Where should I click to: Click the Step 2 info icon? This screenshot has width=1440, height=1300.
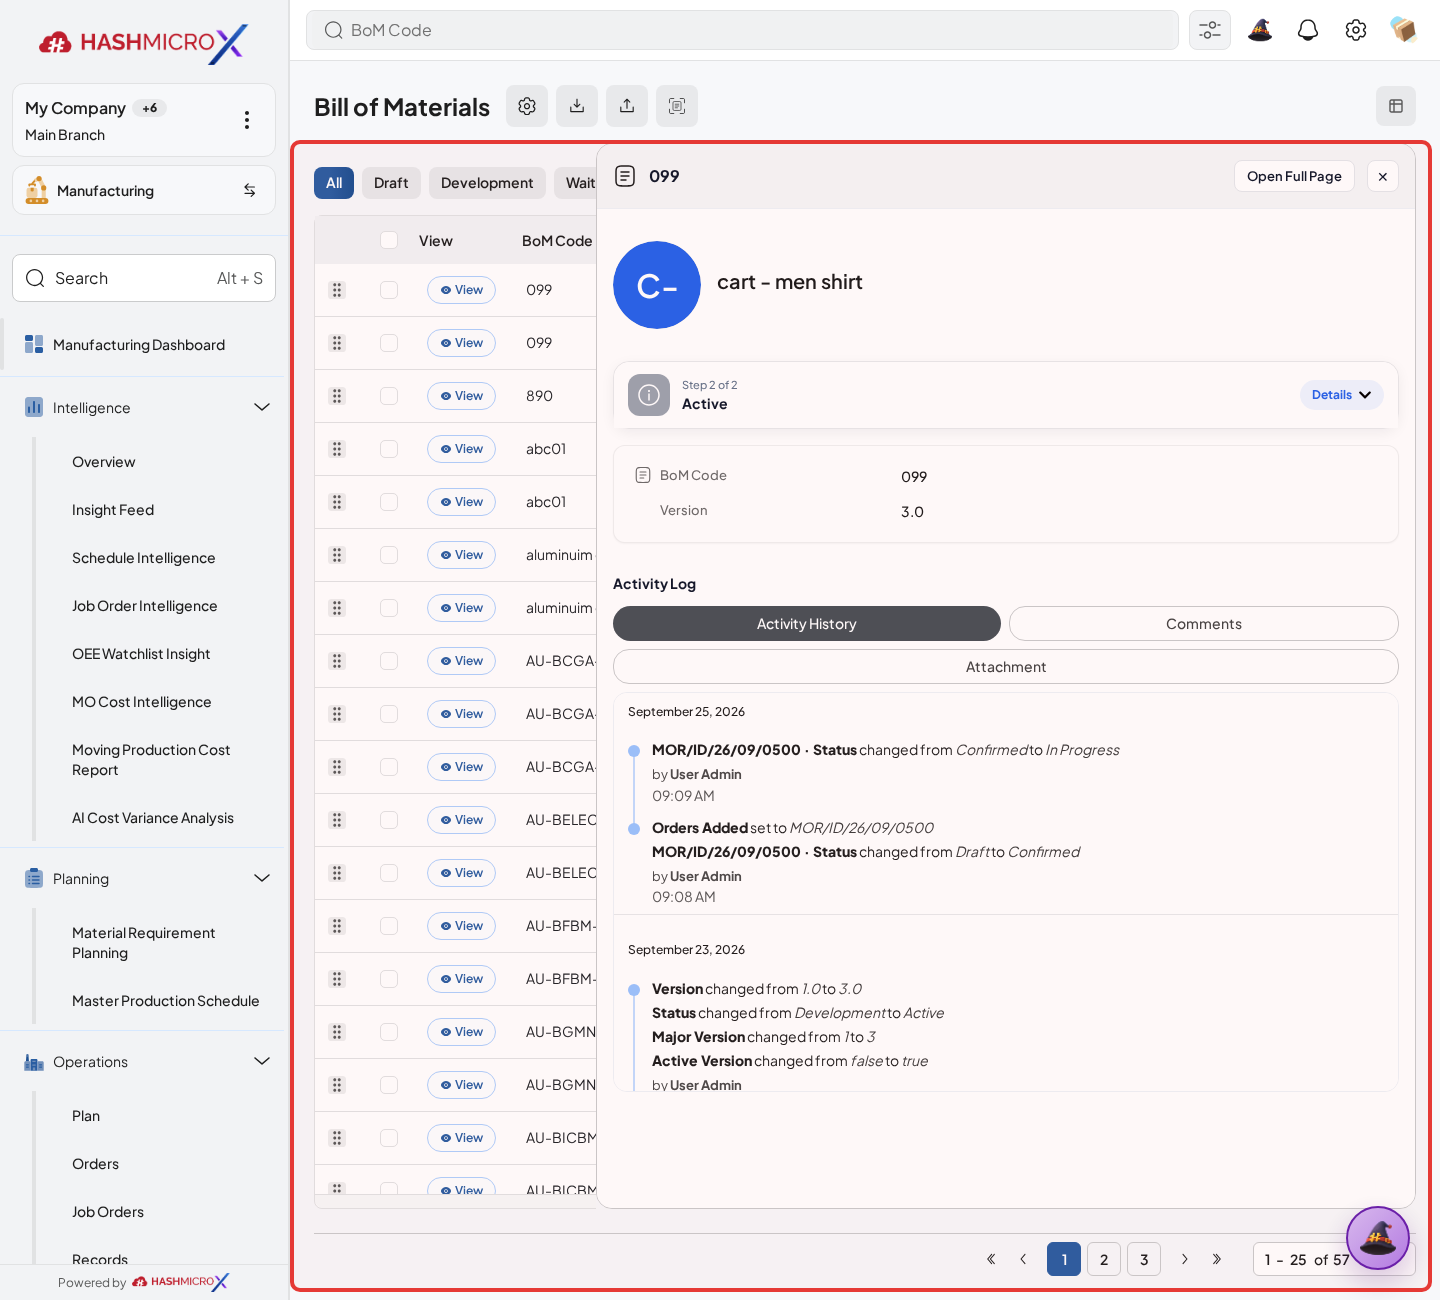click(649, 395)
